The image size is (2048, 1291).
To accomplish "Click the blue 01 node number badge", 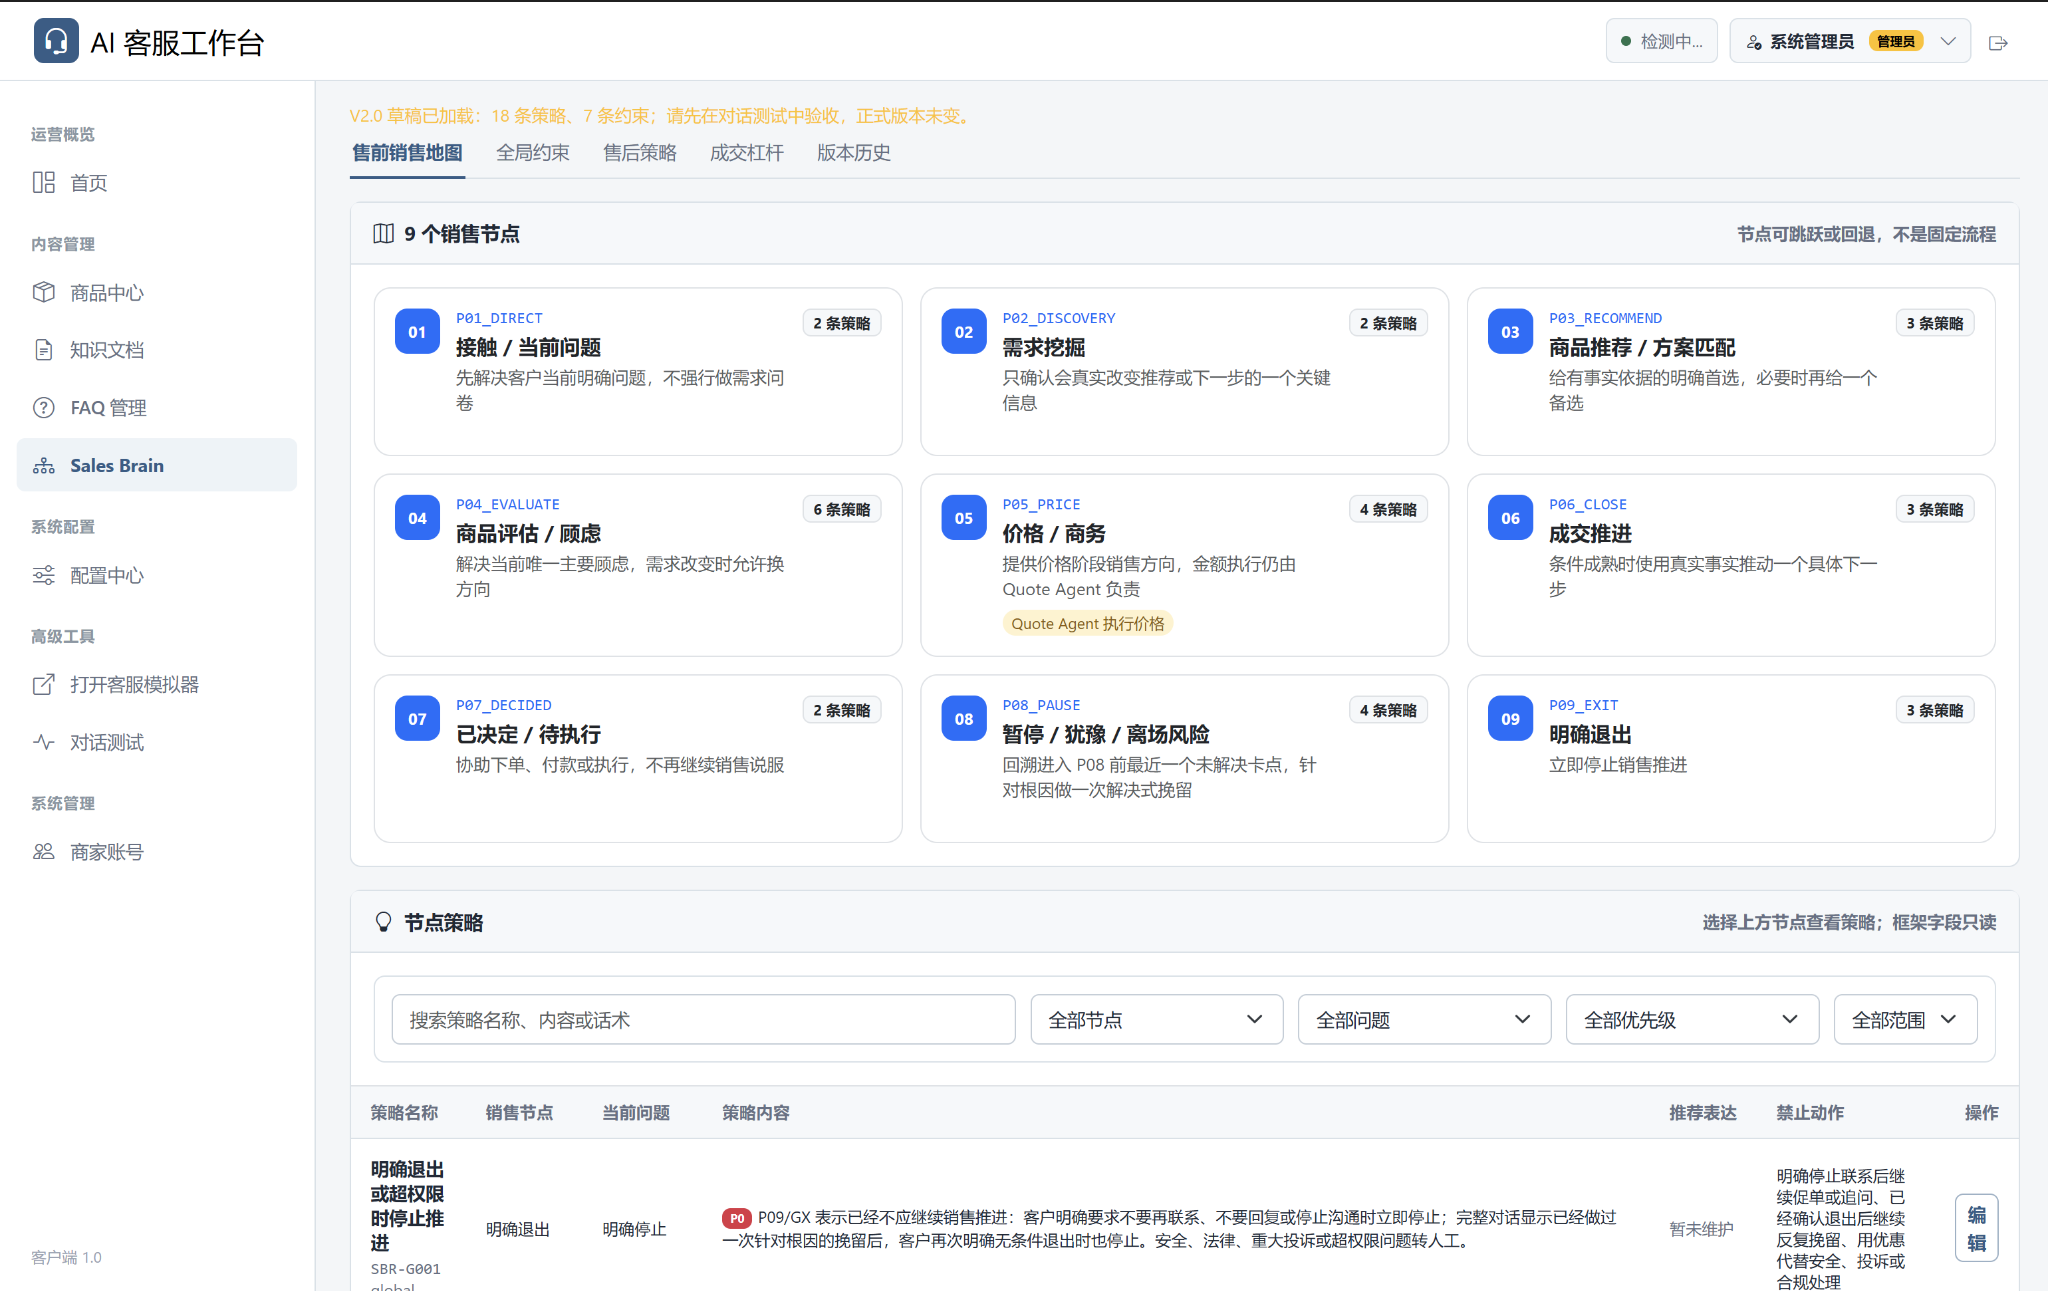I will point(417,332).
